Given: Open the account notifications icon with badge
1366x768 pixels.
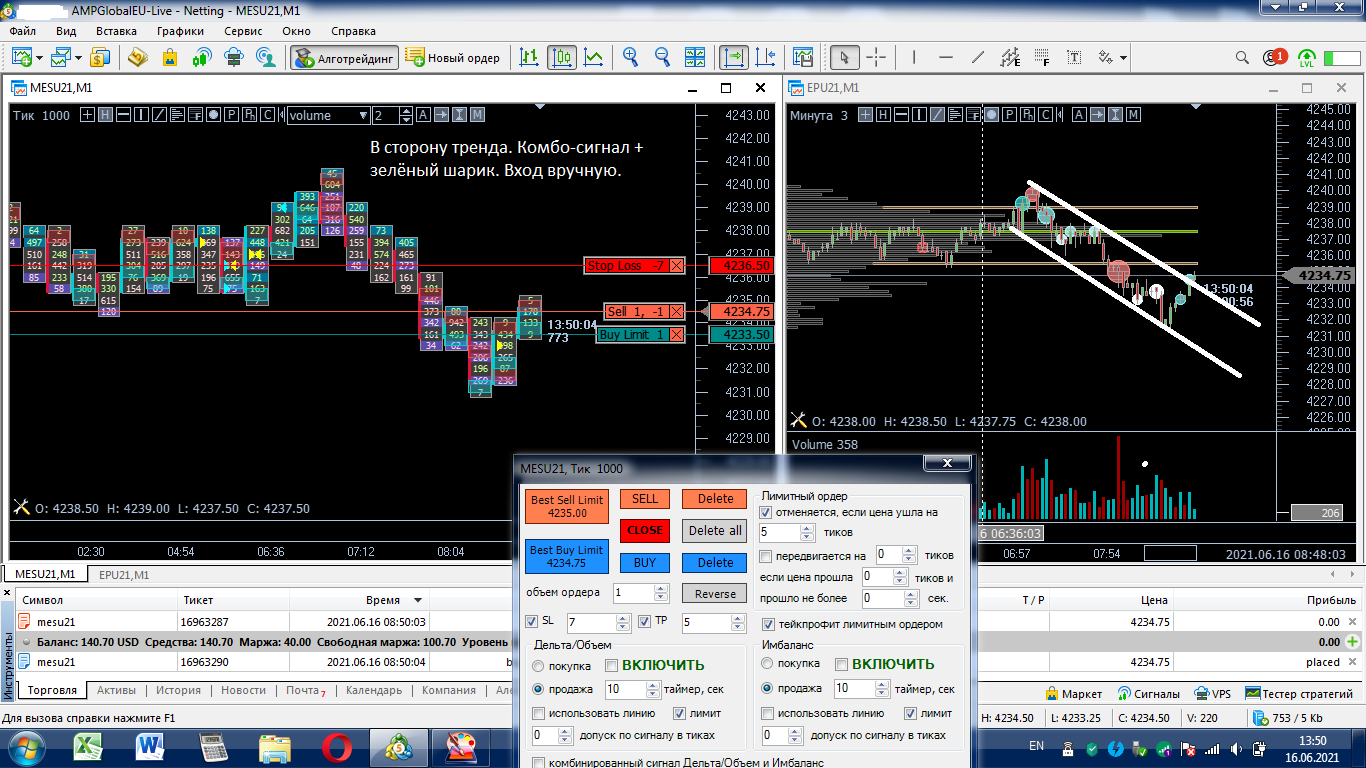Looking at the screenshot, I should (x=1275, y=58).
